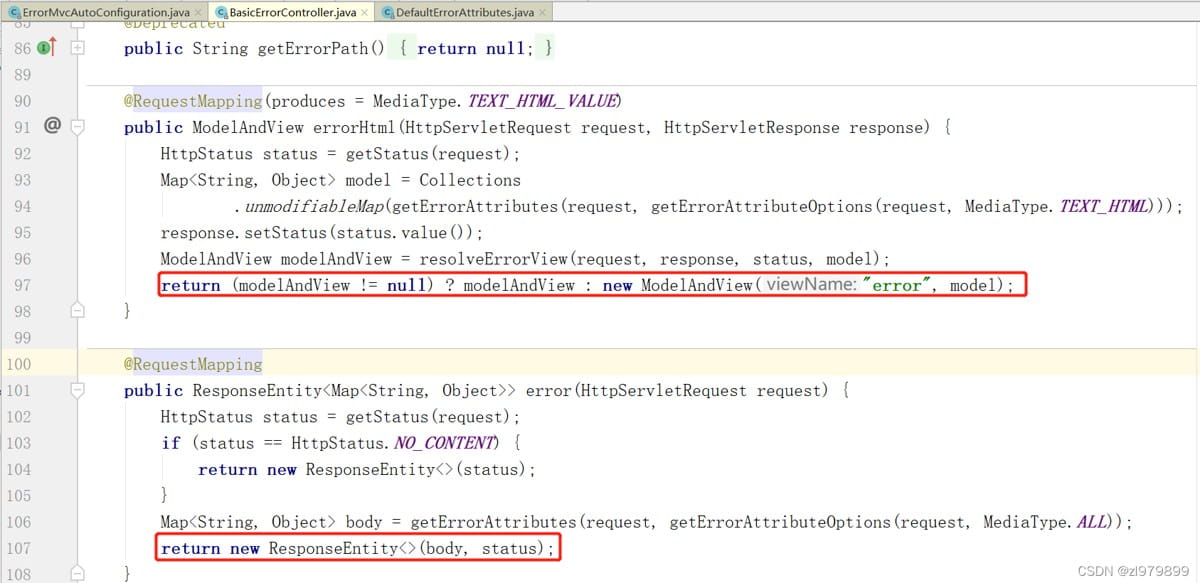Click 'ALL' constant on line 106

[x=1093, y=522]
